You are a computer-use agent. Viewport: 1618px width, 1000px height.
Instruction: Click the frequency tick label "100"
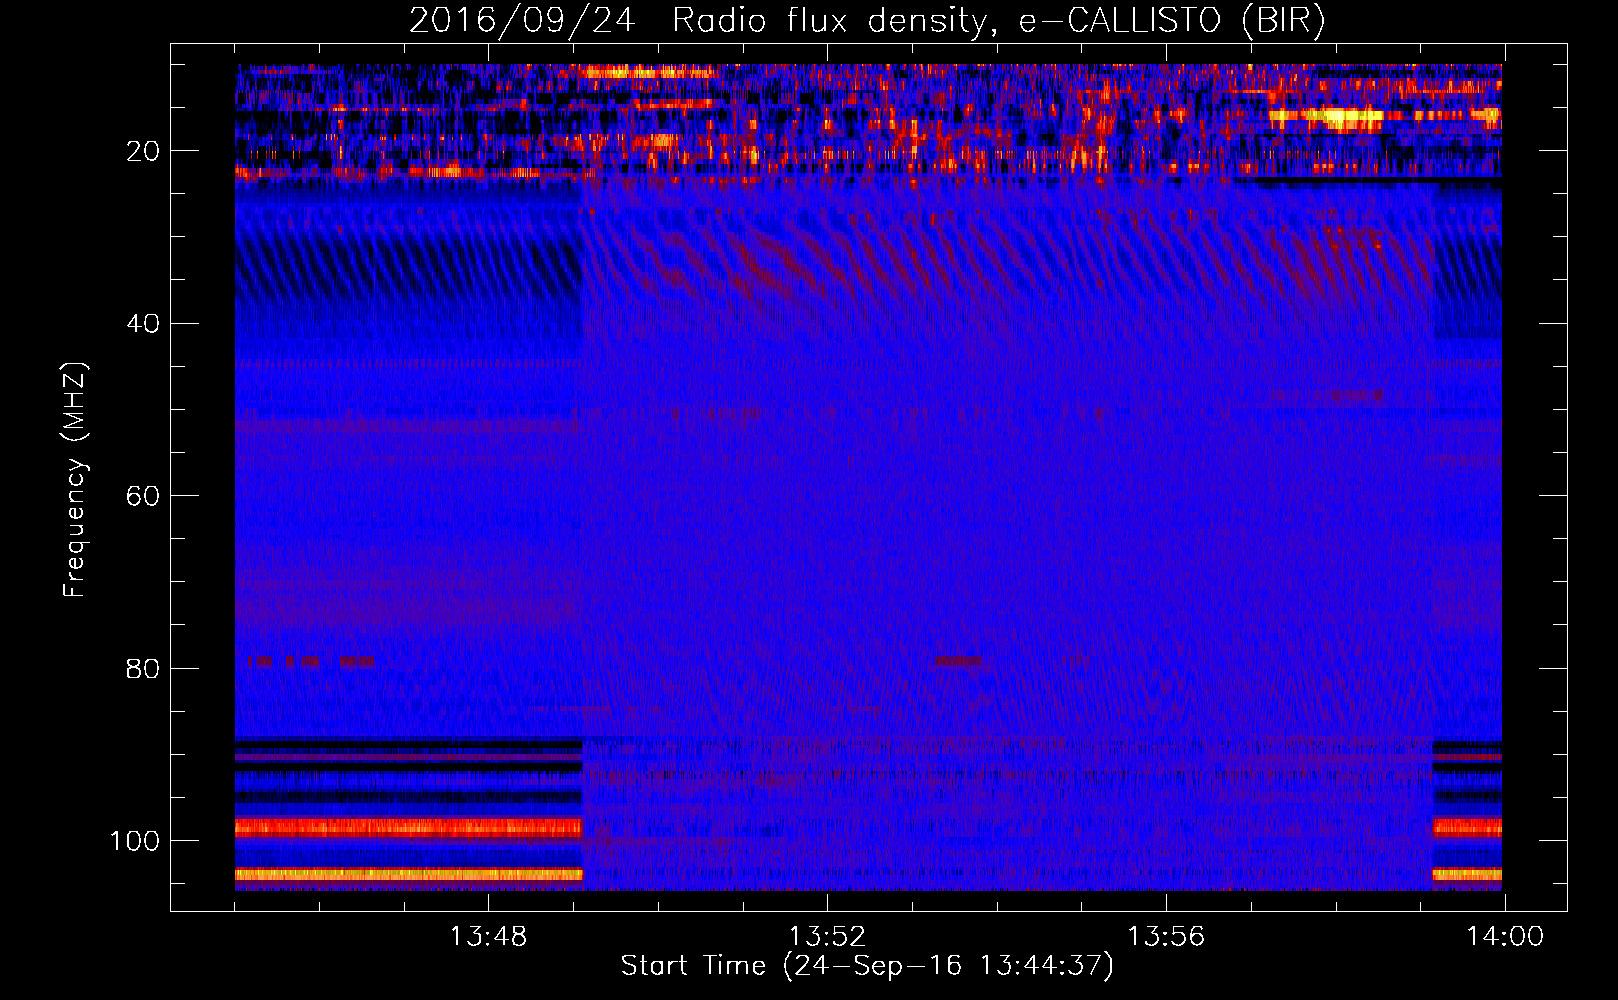pyautogui.click(x=135, y=841)
